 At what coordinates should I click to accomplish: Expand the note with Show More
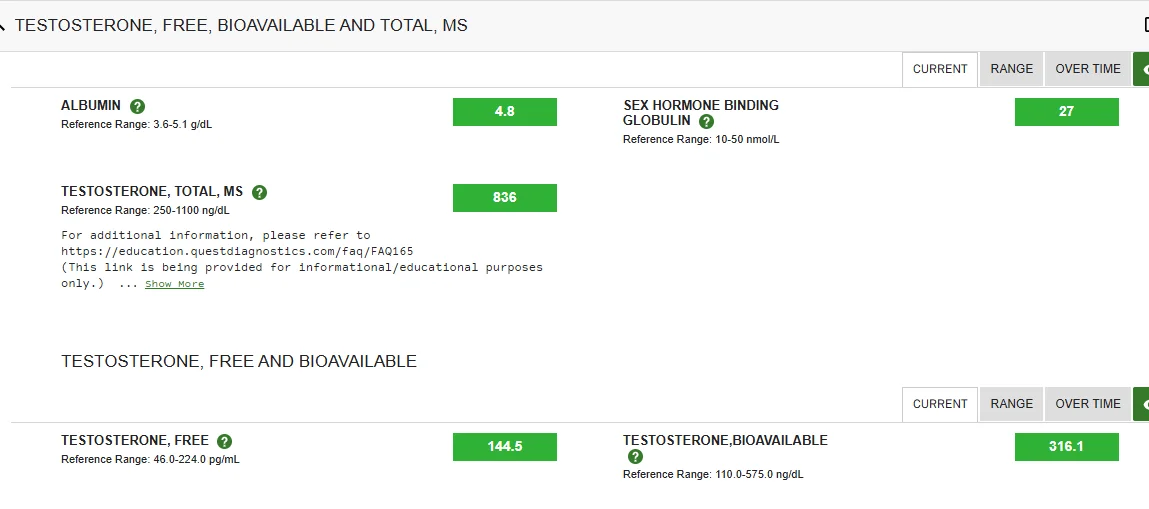(174, 284)
